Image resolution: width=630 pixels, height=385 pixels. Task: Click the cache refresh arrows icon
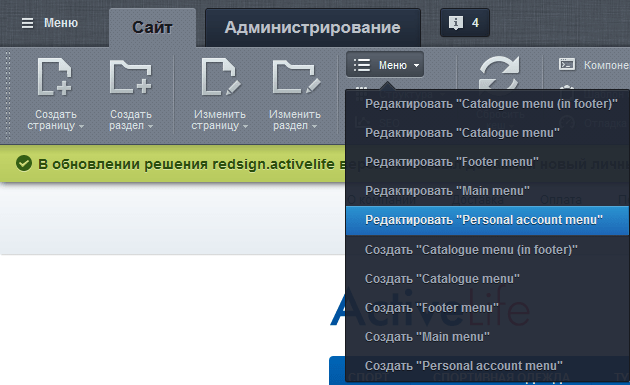(x=499, y=73)
